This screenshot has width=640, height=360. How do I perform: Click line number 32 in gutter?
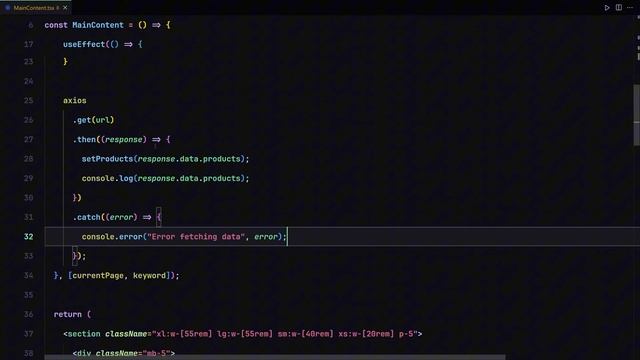tap(29, 237)
